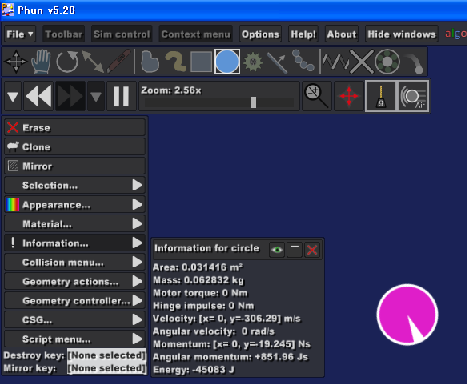The height and width of the screenshot is (384, 467).
Task: Select the Move tool
Action: (16, 62)
